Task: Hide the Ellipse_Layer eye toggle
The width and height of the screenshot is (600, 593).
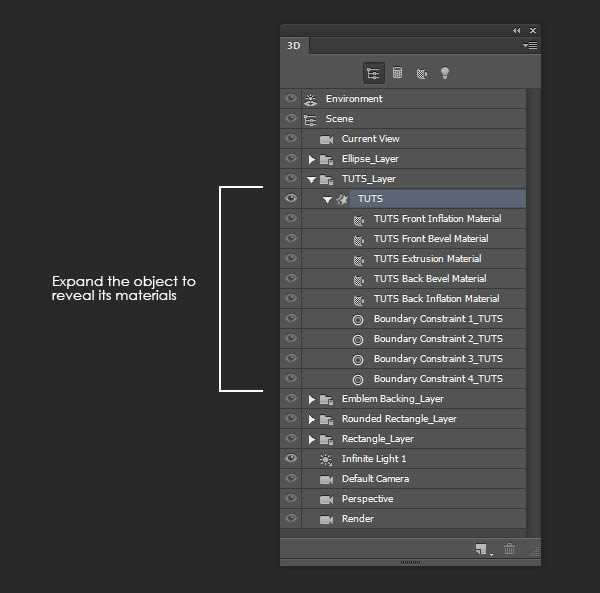Action: pos(291,158)
